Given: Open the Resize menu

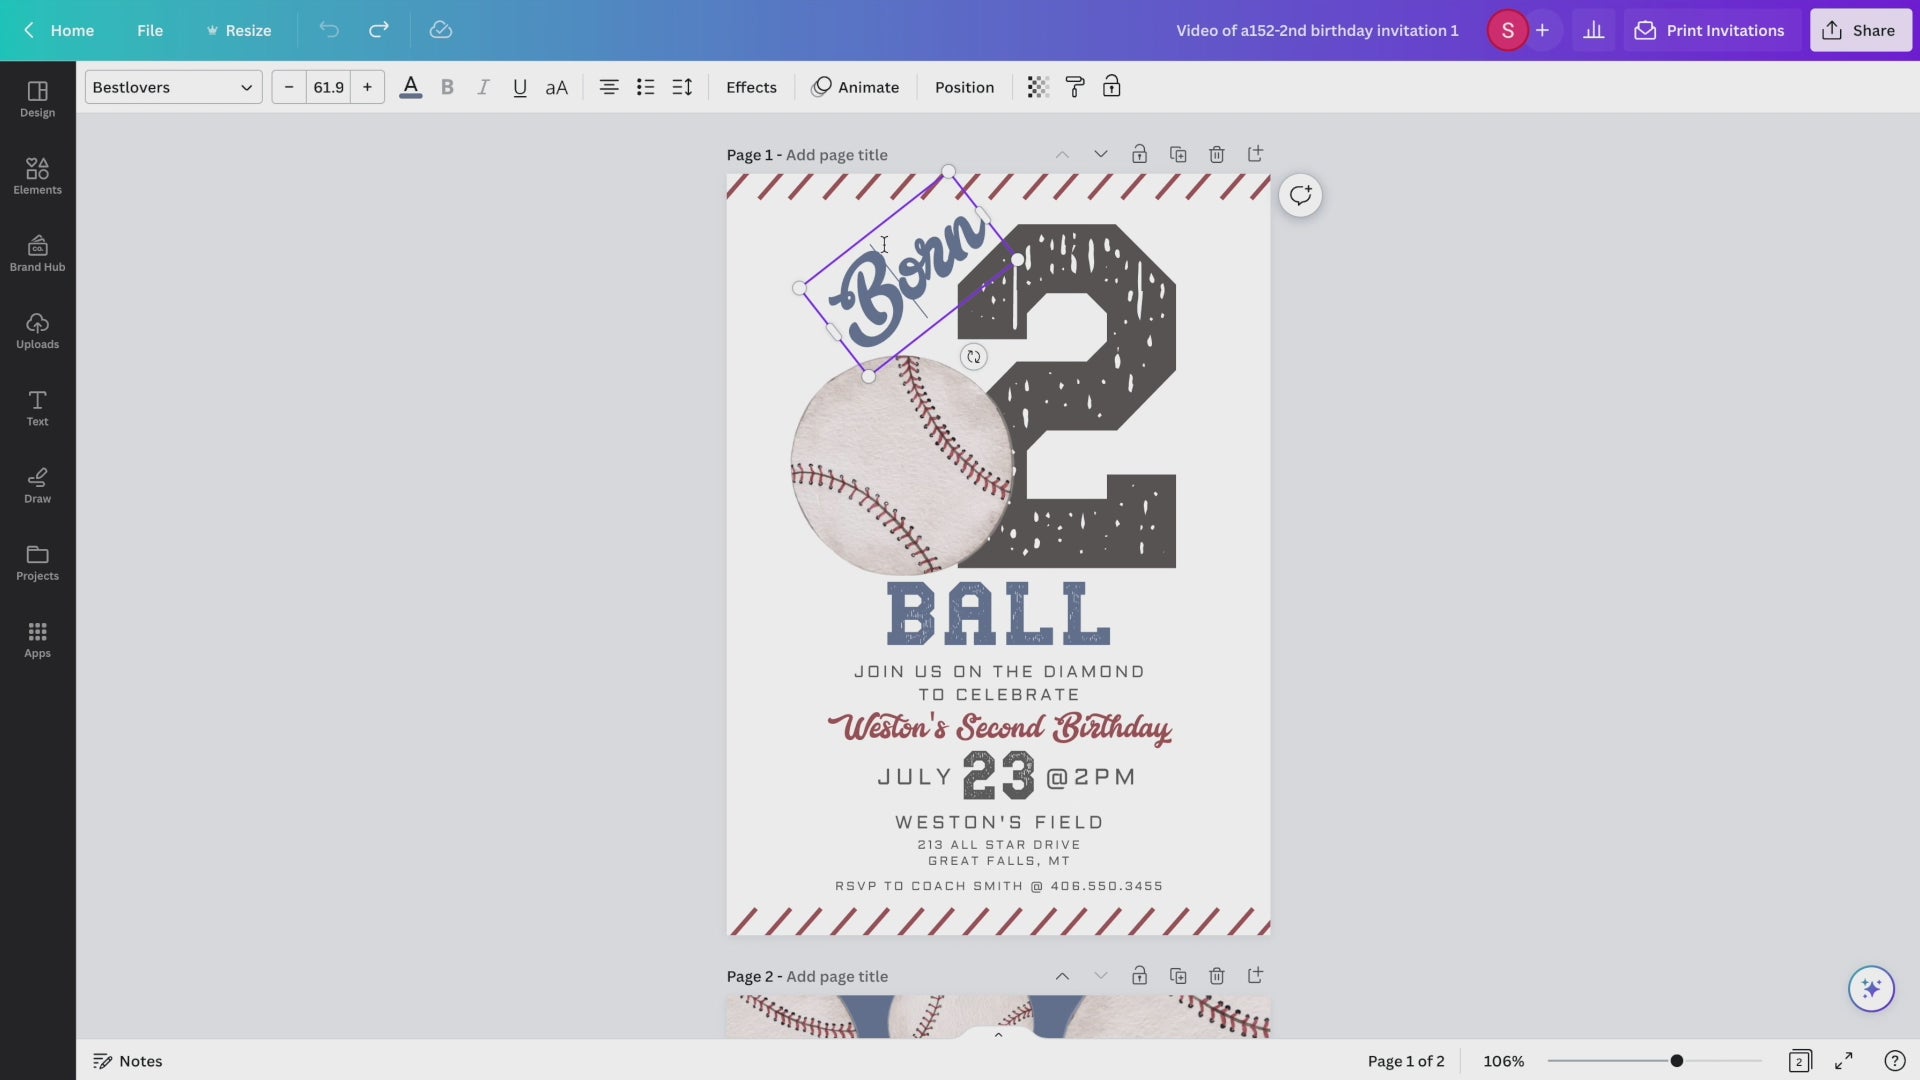Looking at the screenshot, I should point(238,30).
